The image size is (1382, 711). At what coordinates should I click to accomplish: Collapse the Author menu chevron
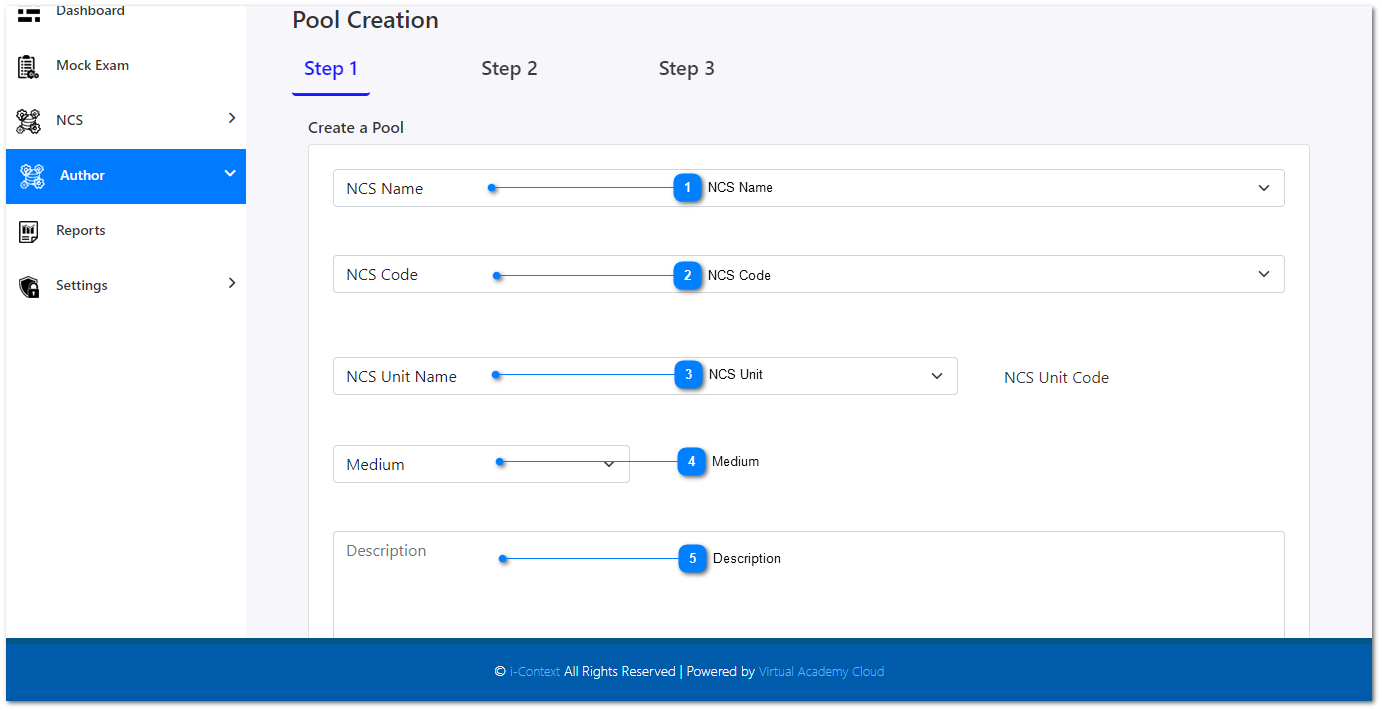[x=230, y=174]
